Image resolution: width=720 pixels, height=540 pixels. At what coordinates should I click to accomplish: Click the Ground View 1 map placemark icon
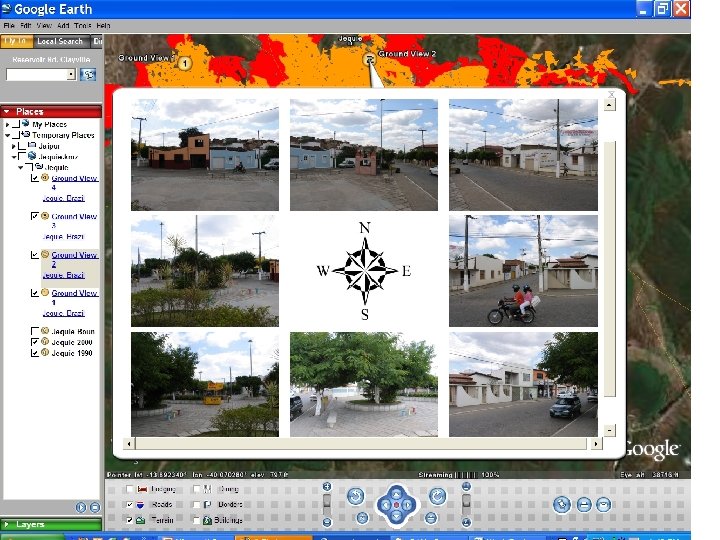pyautogui.click(x=185, y=63)
